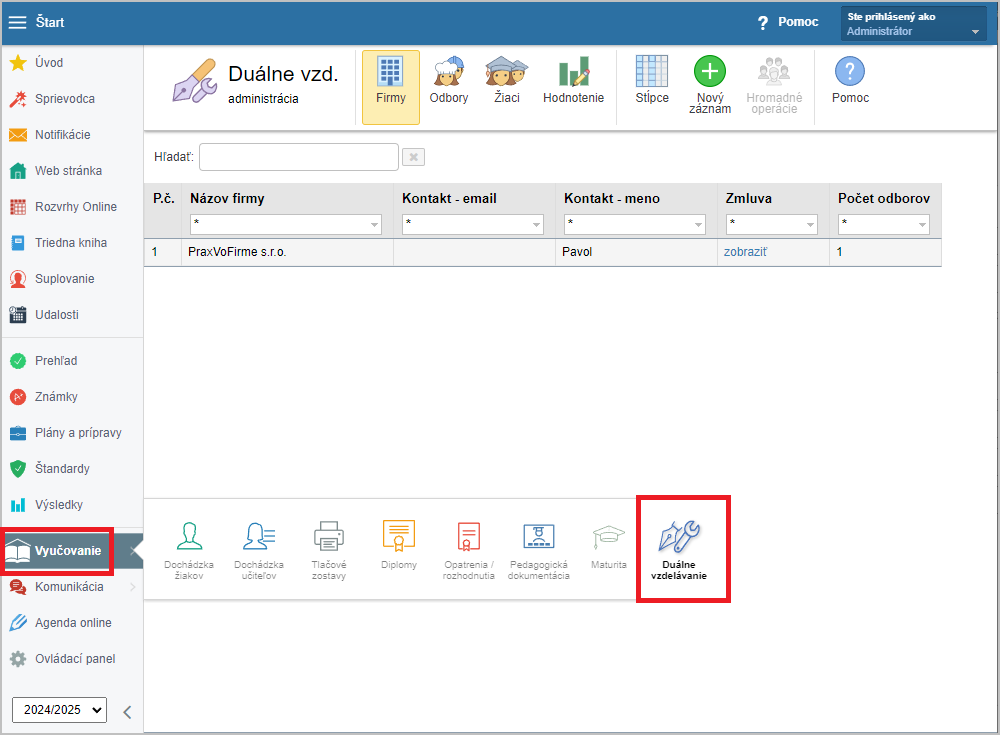The width and height of the screenshot is (1000, 735).
Task: Sort by the Počet odborov column header
Action: coord(884,198)
